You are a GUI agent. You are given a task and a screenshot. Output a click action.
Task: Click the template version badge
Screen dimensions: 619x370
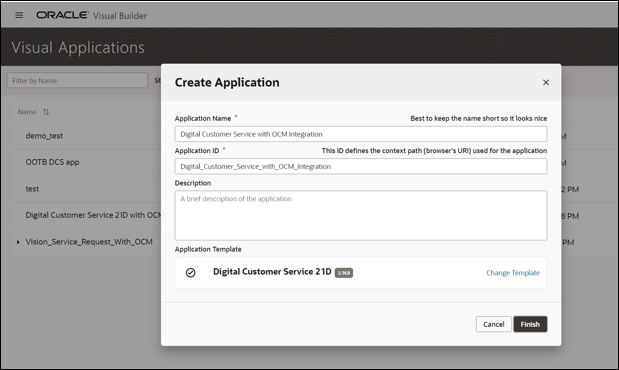click(344, 272)
